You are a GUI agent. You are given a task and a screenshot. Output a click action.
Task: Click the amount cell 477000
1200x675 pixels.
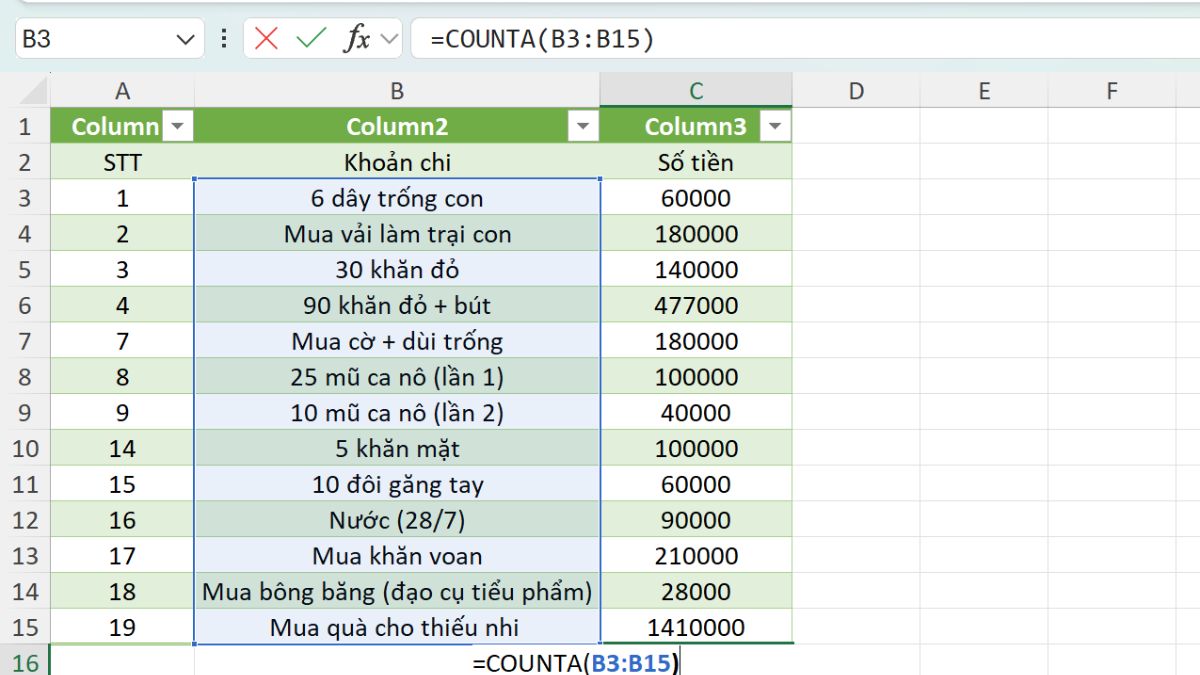click(x=696, y=305)
